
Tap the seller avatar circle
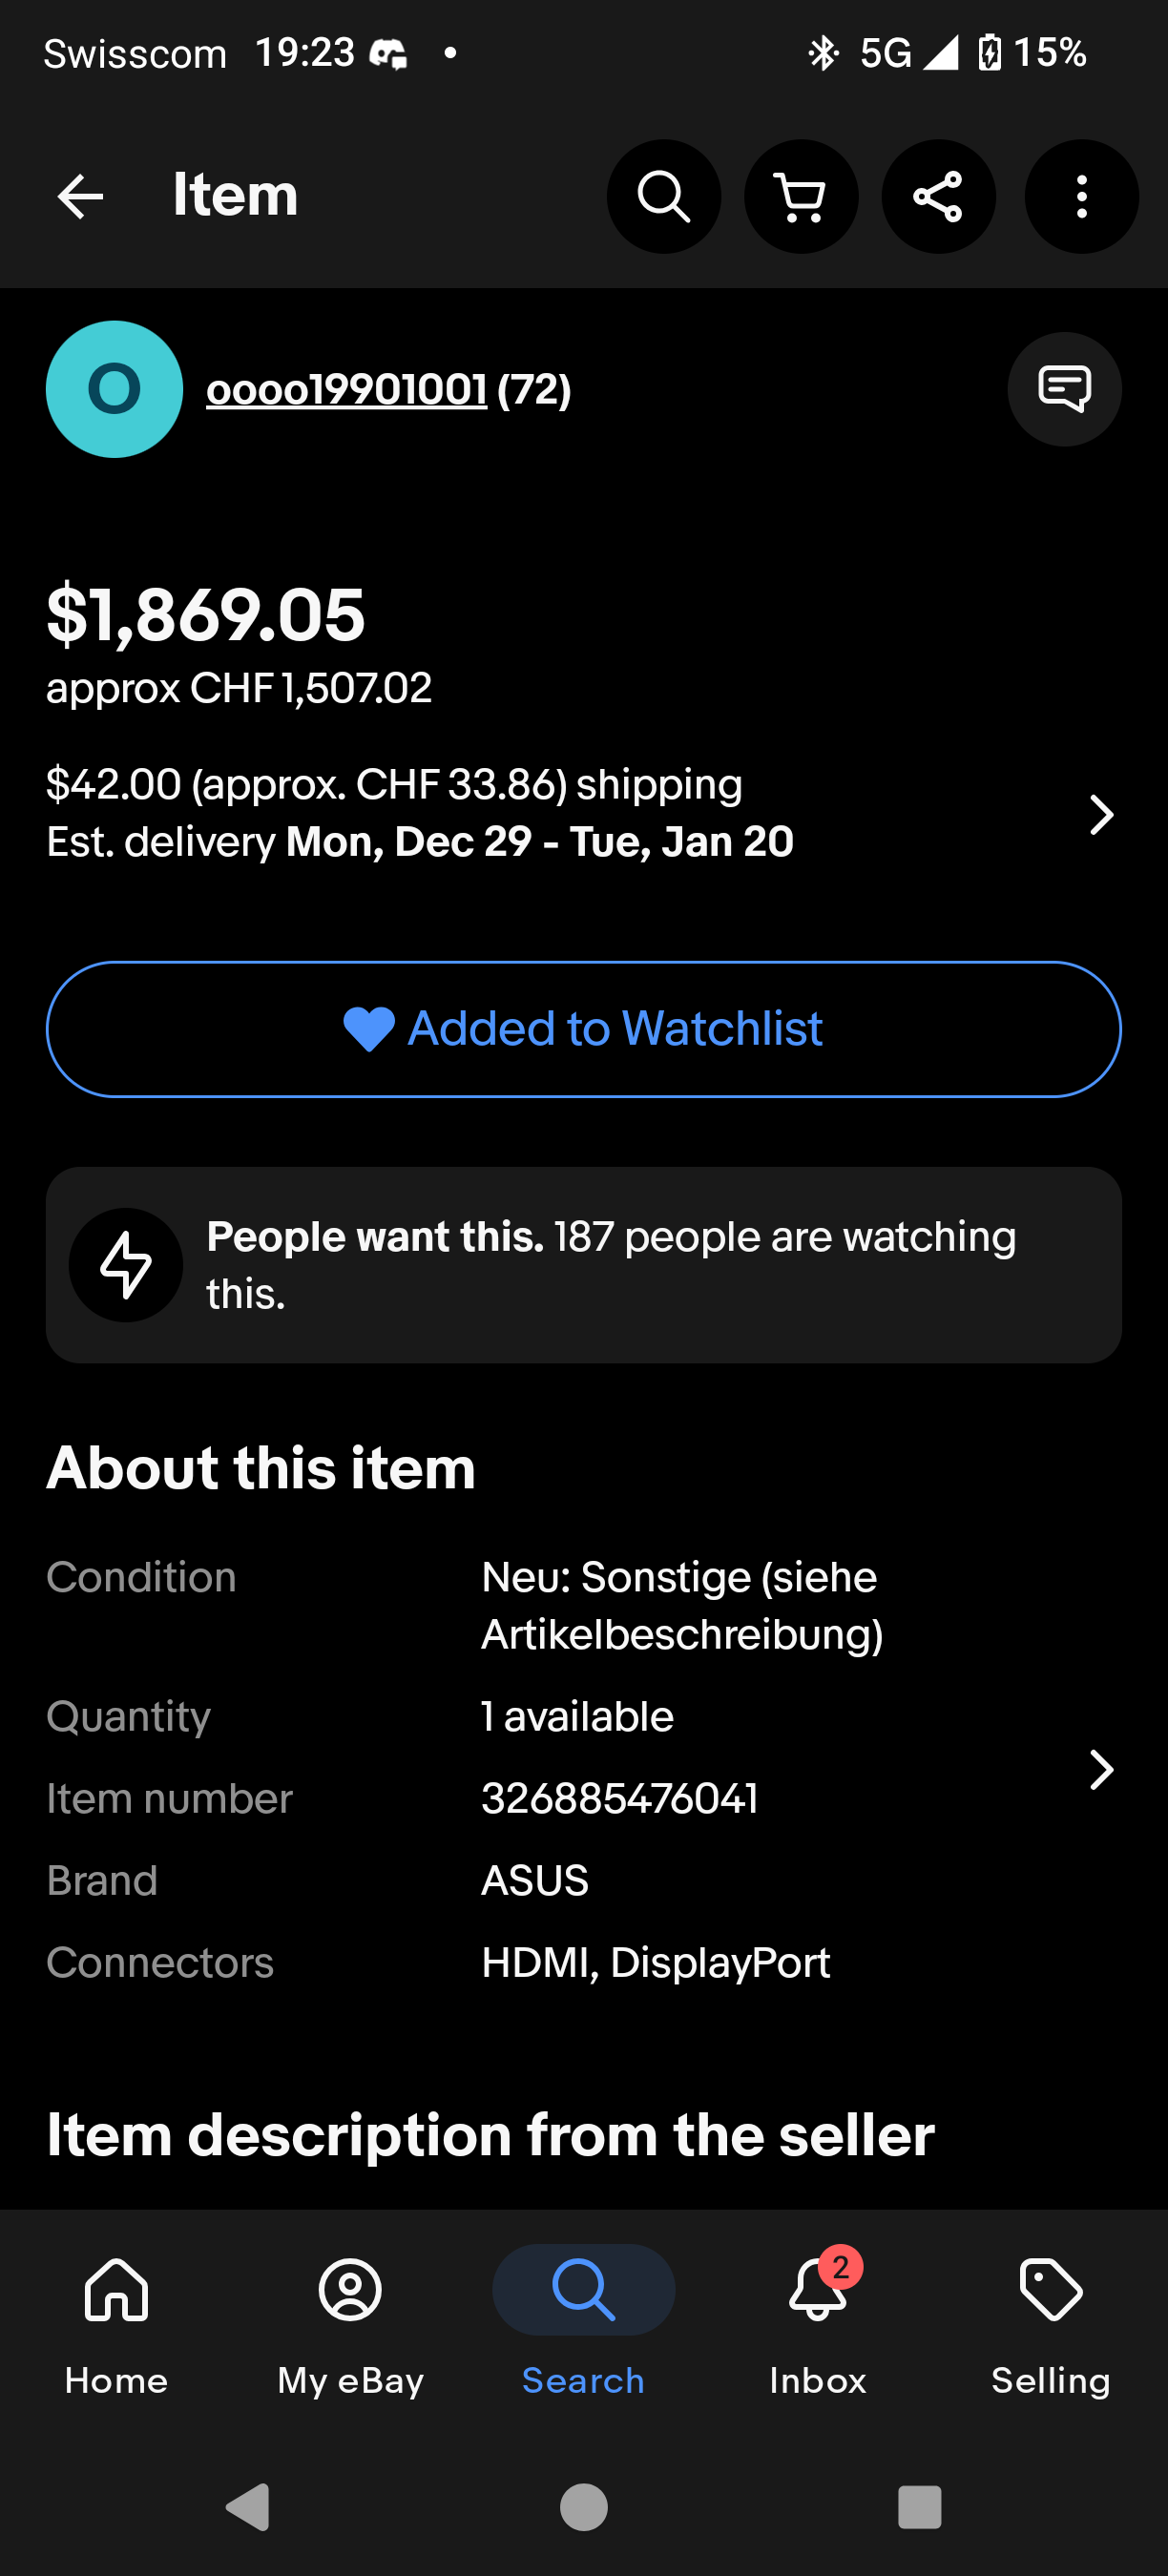[x=114, y=389]
